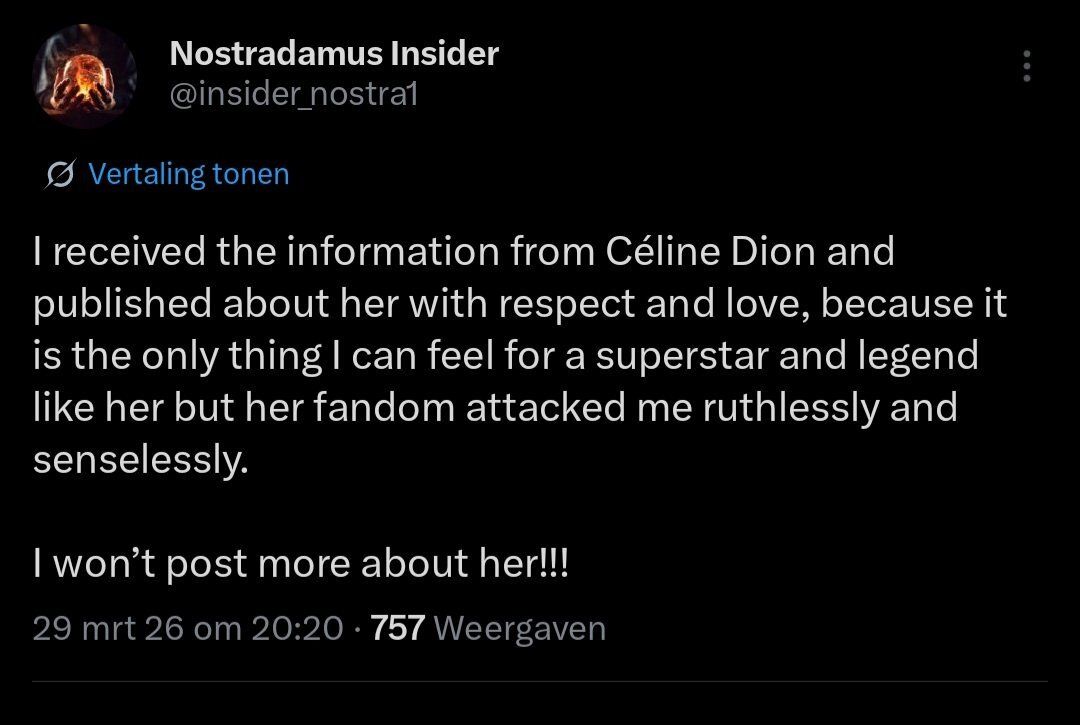The image size is (1080, 725).
Task: Open the @insider_nostra1 handle link
Action: point(294,95)
